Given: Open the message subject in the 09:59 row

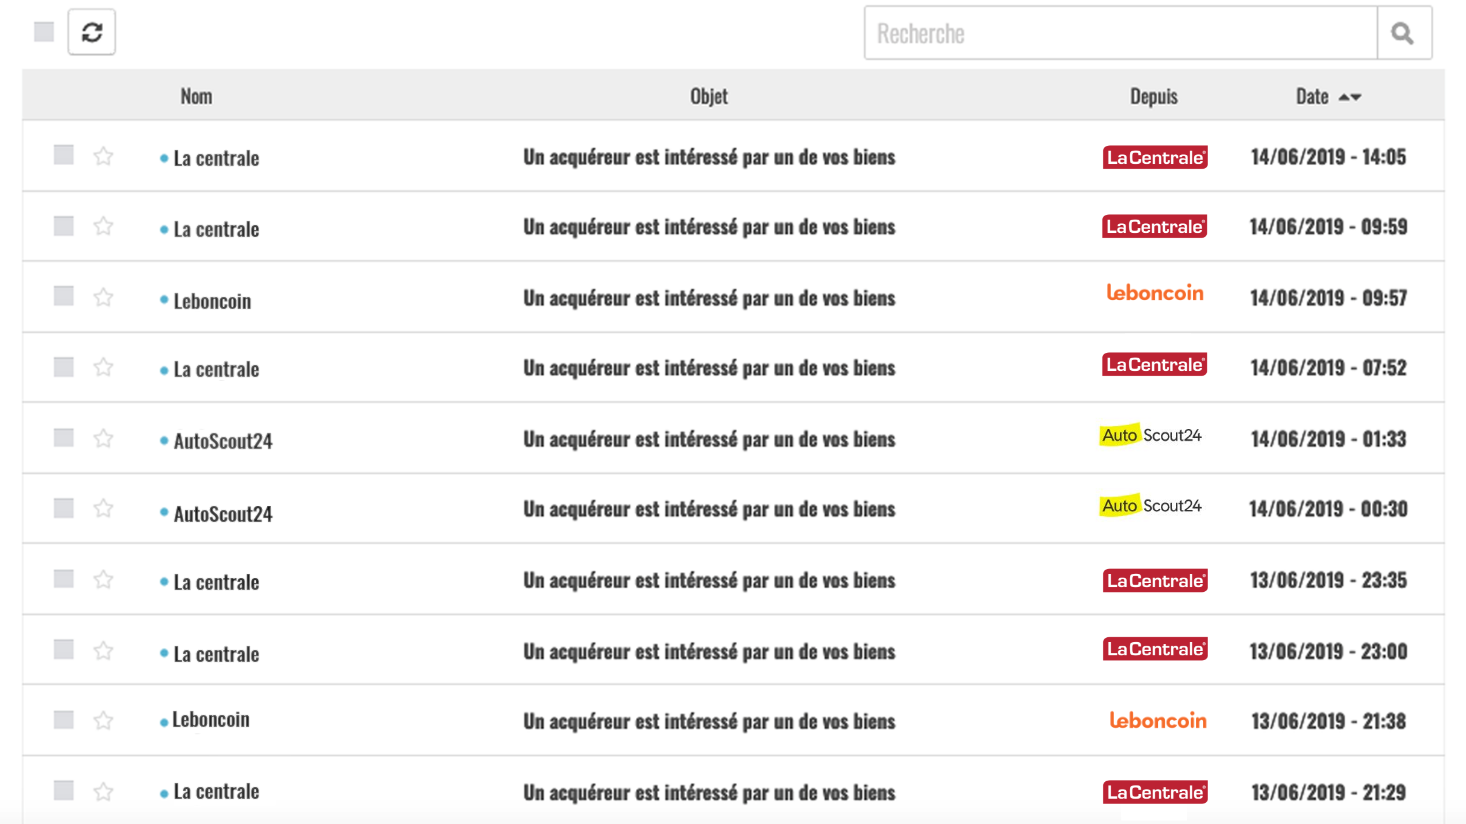Looking at the screenshot, I should pyautogui.click(x=709, y=227).
